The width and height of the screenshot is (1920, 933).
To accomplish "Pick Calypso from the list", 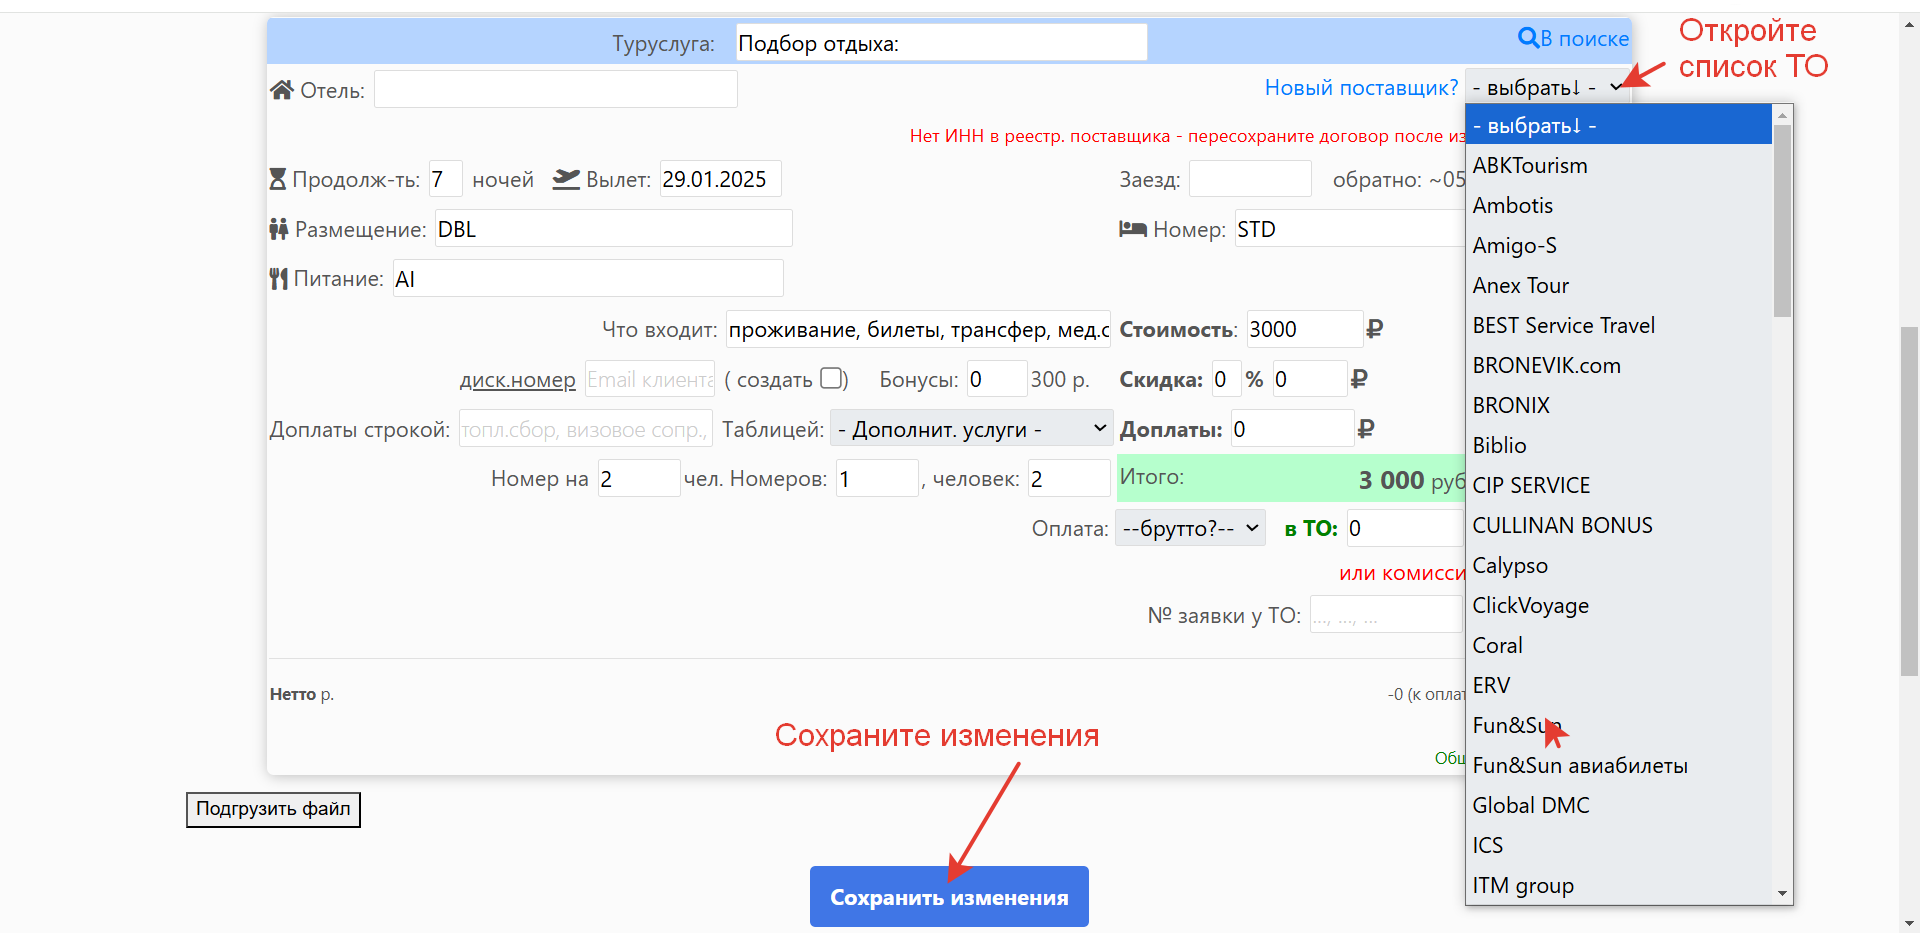I will (x=1618, y=565).
